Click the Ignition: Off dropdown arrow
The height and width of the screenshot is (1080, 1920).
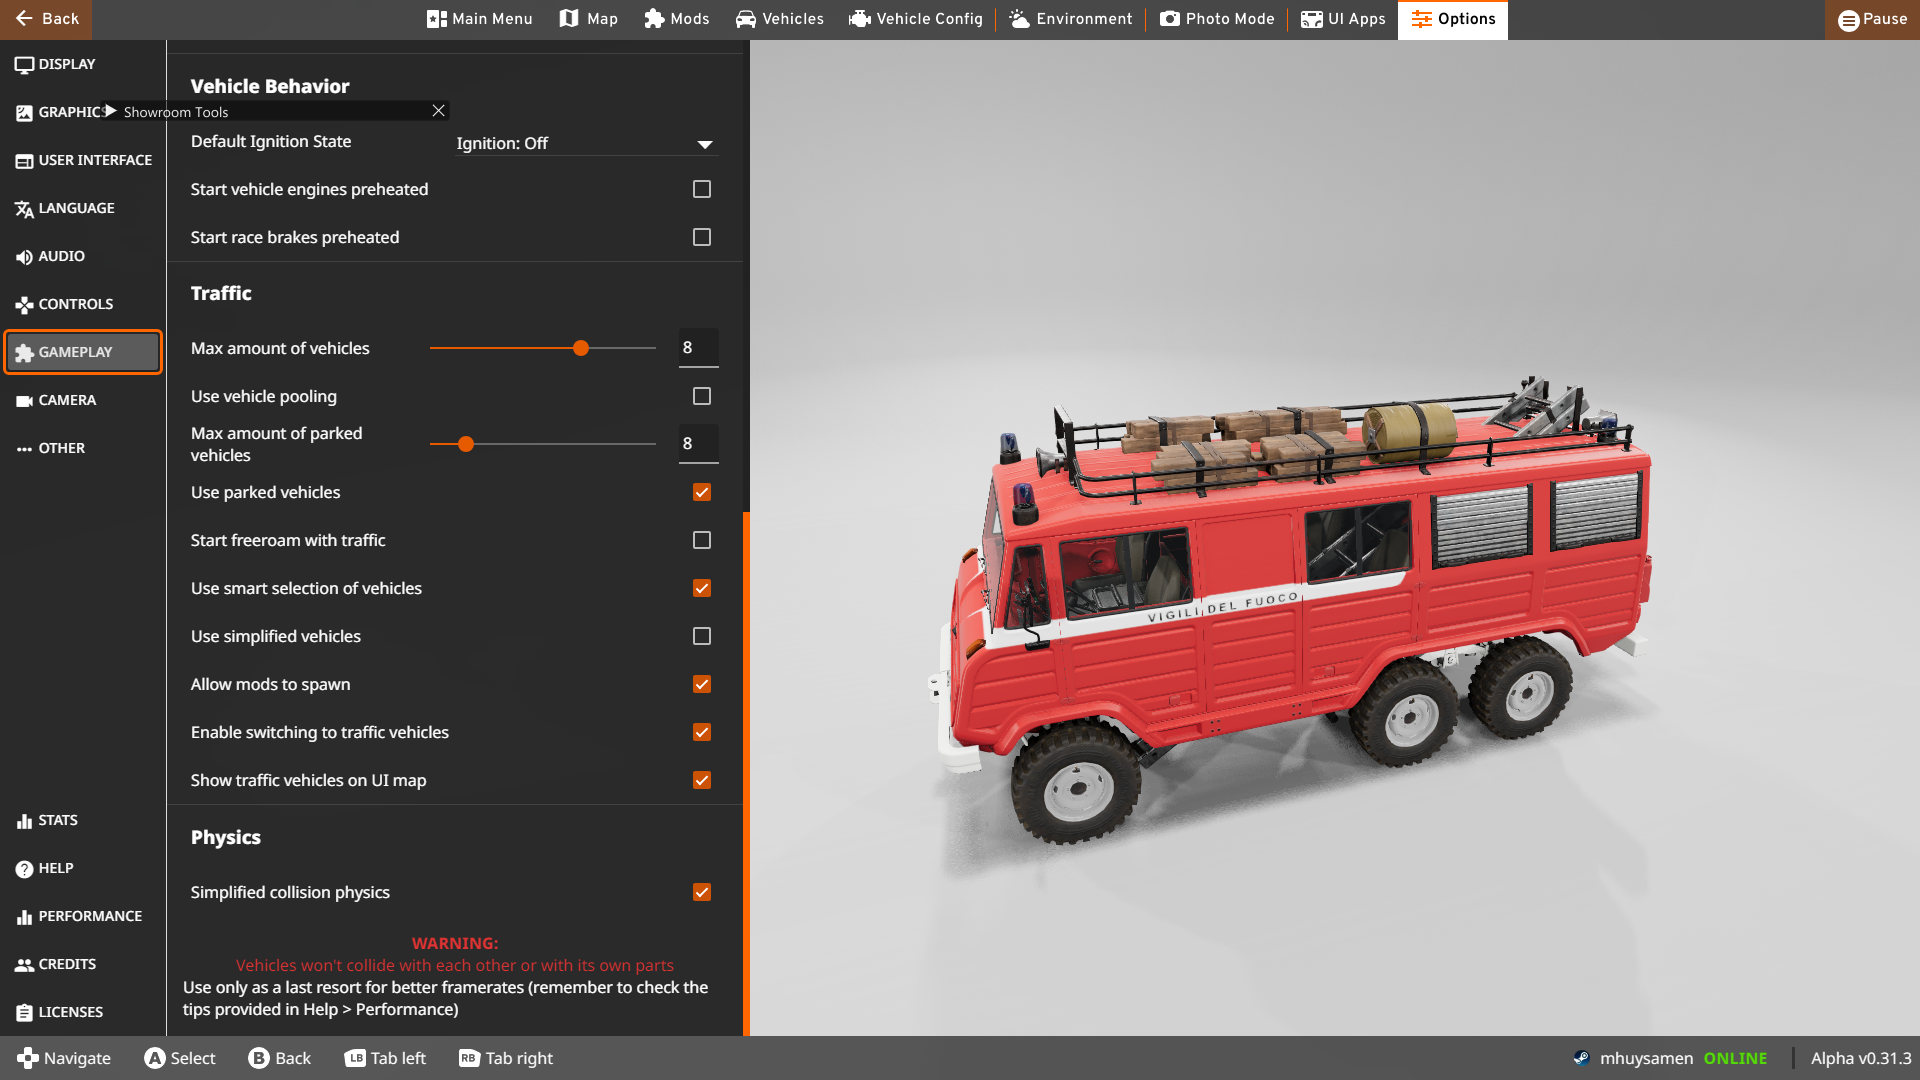pyautogui.click(x=705, y=144)
